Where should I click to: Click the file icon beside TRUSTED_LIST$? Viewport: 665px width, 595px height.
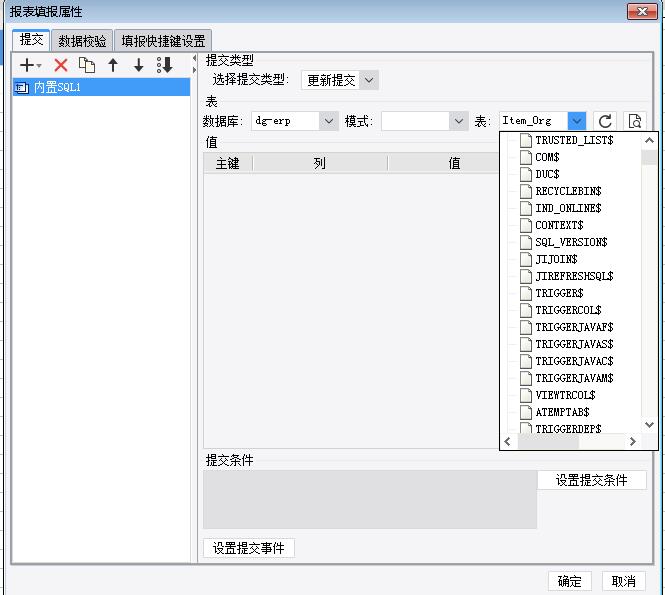click(x=526, y=140)
